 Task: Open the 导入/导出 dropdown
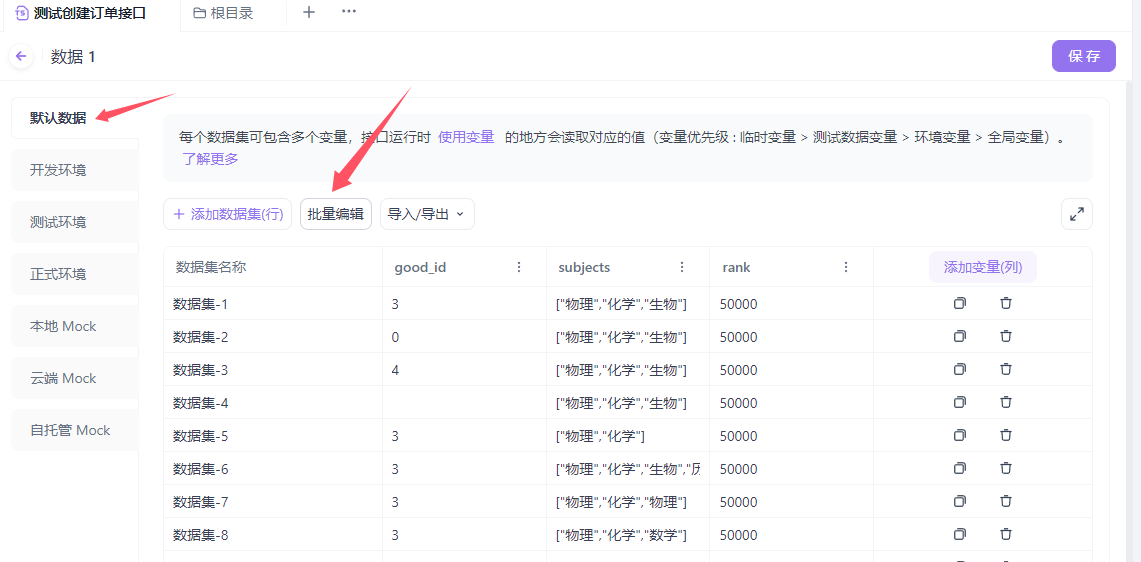(427, 214)
